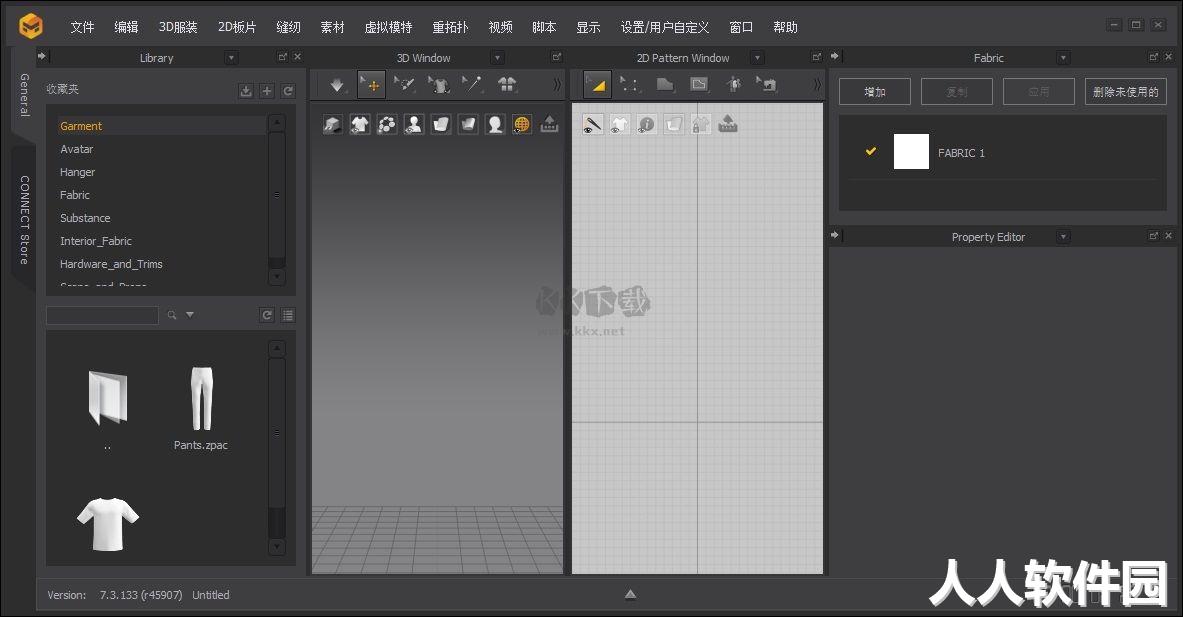Click the Library search input field

coord(103,315)
